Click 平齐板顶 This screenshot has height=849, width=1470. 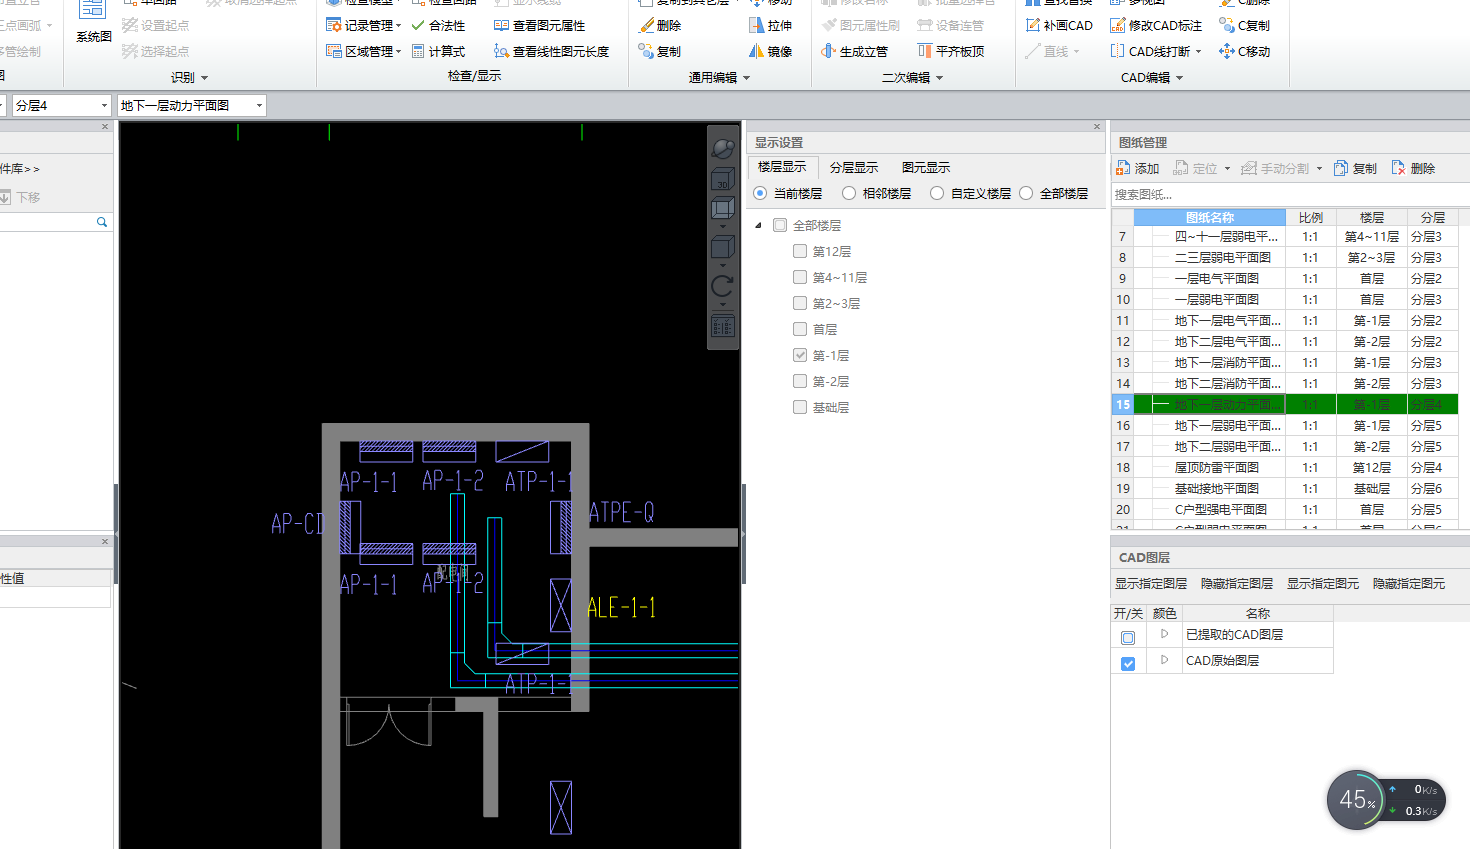pyautogui.click(x=951, y=51)
